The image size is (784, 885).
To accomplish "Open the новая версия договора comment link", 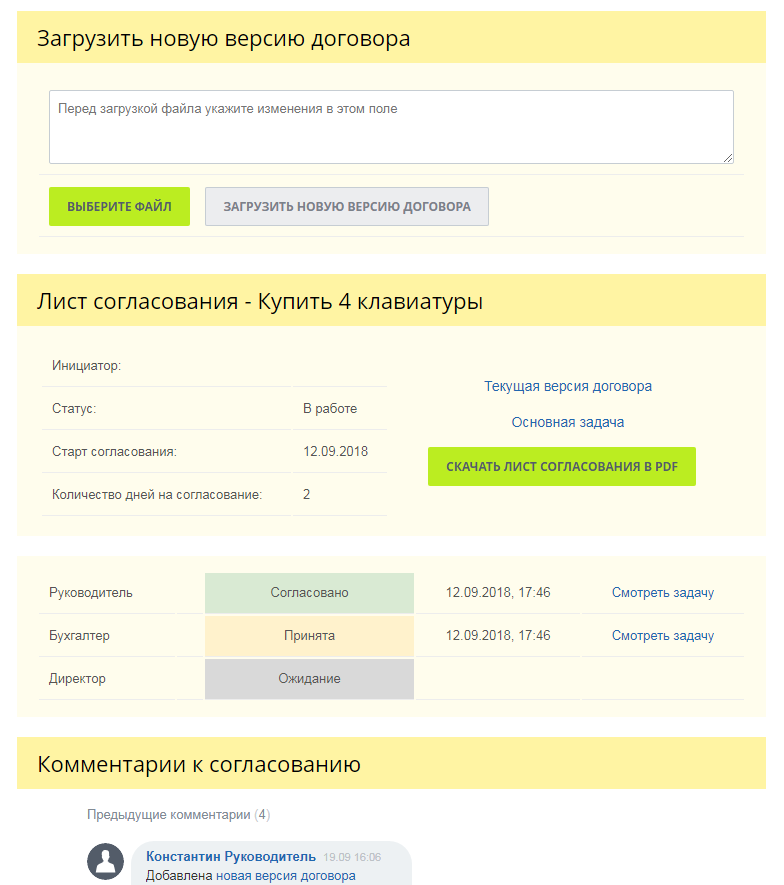I will [285, 876].
